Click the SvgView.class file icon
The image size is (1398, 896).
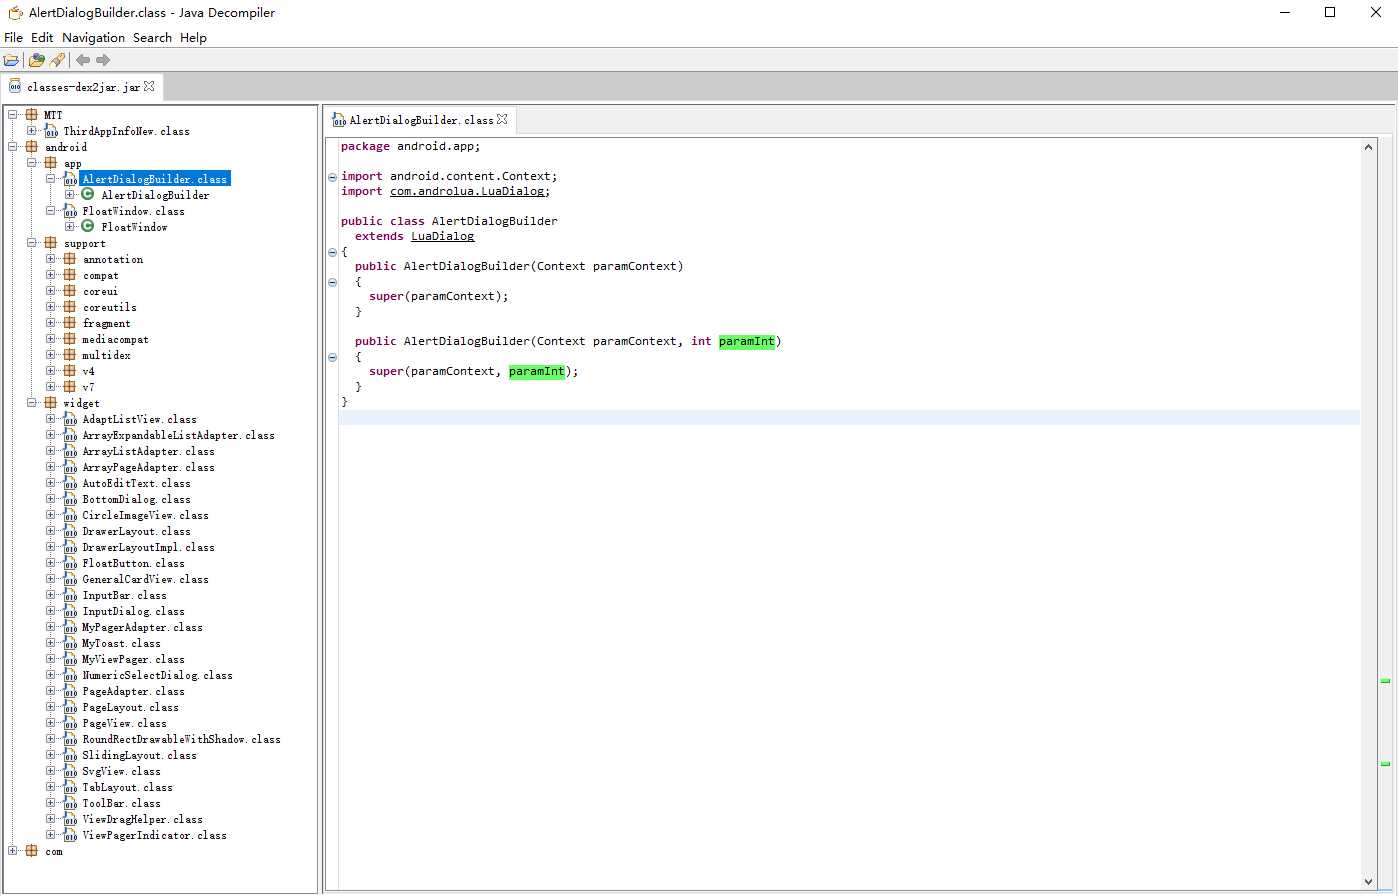click(70, 771)
